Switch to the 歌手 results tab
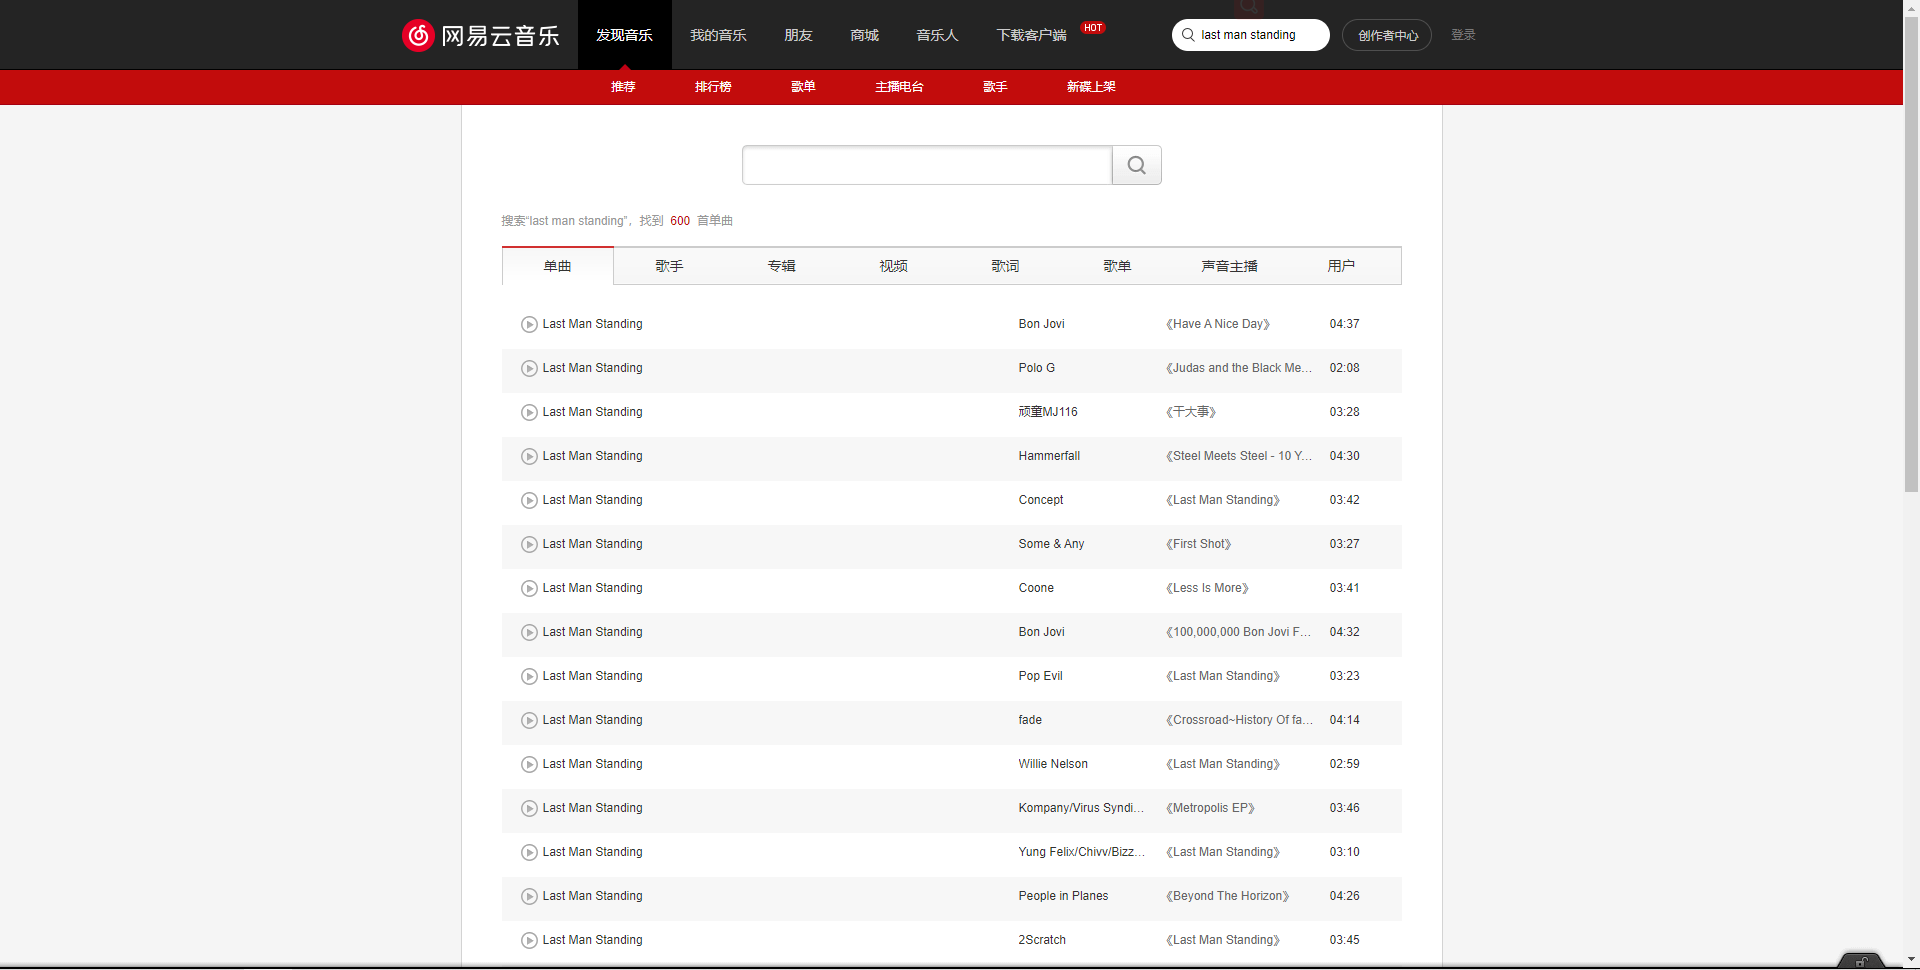 669,266
